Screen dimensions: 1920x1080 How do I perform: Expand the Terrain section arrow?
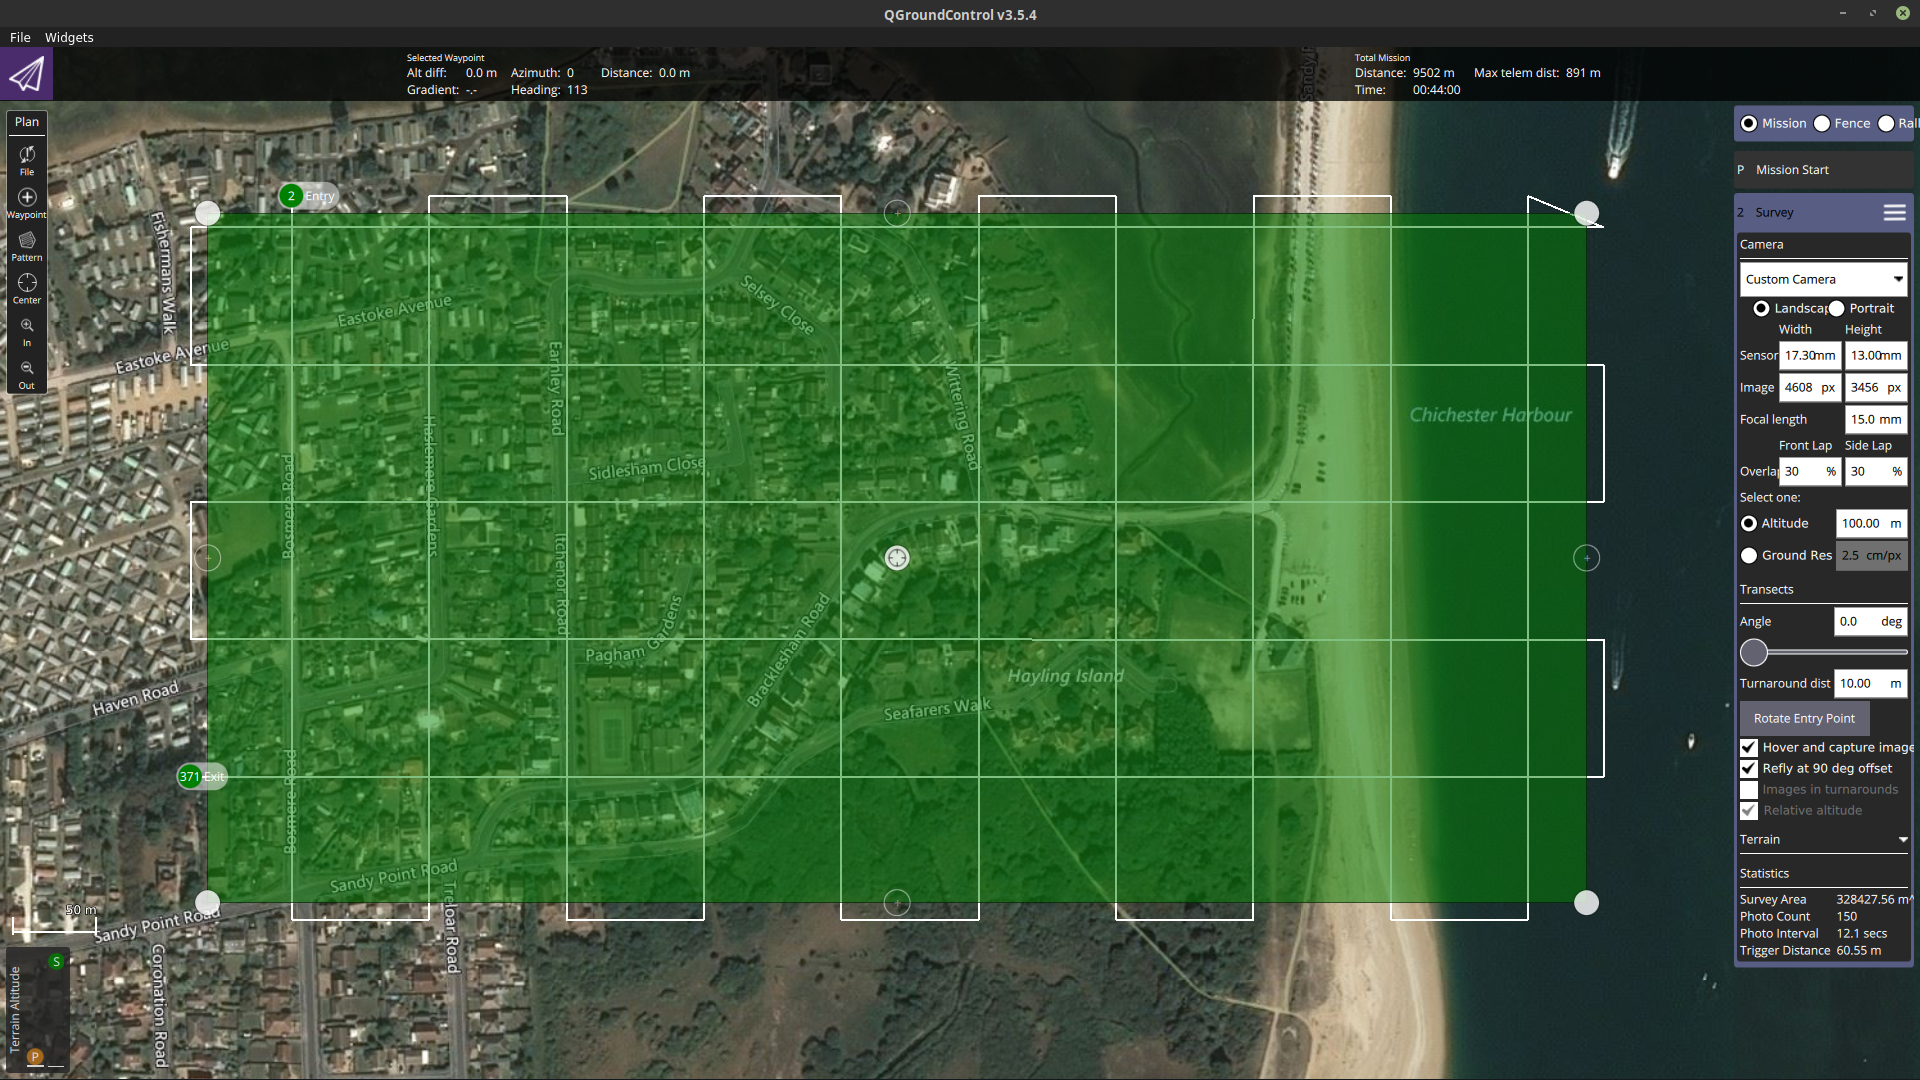point(1902,840)
